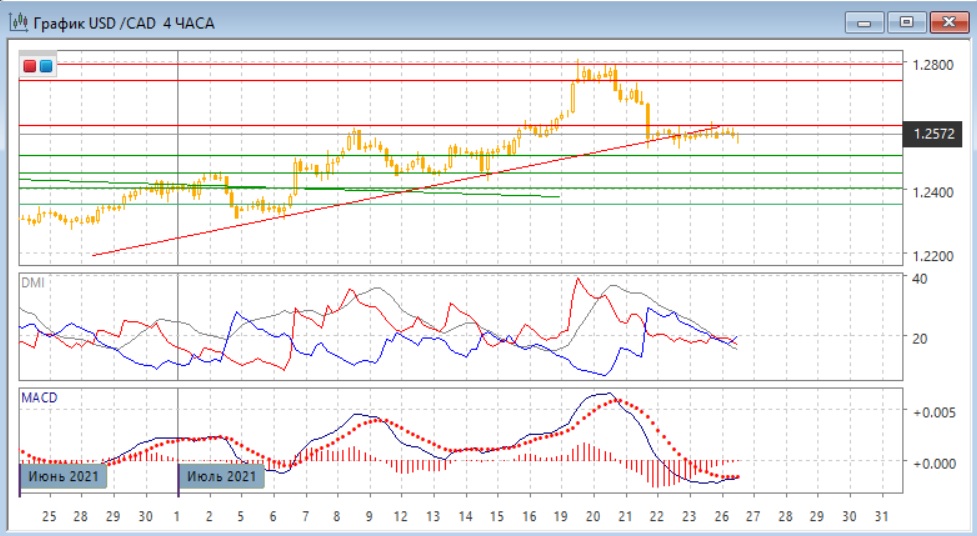Click date 31 on the time axis
This screenshot has height=536, width=977.
click(x=882, y=517)
